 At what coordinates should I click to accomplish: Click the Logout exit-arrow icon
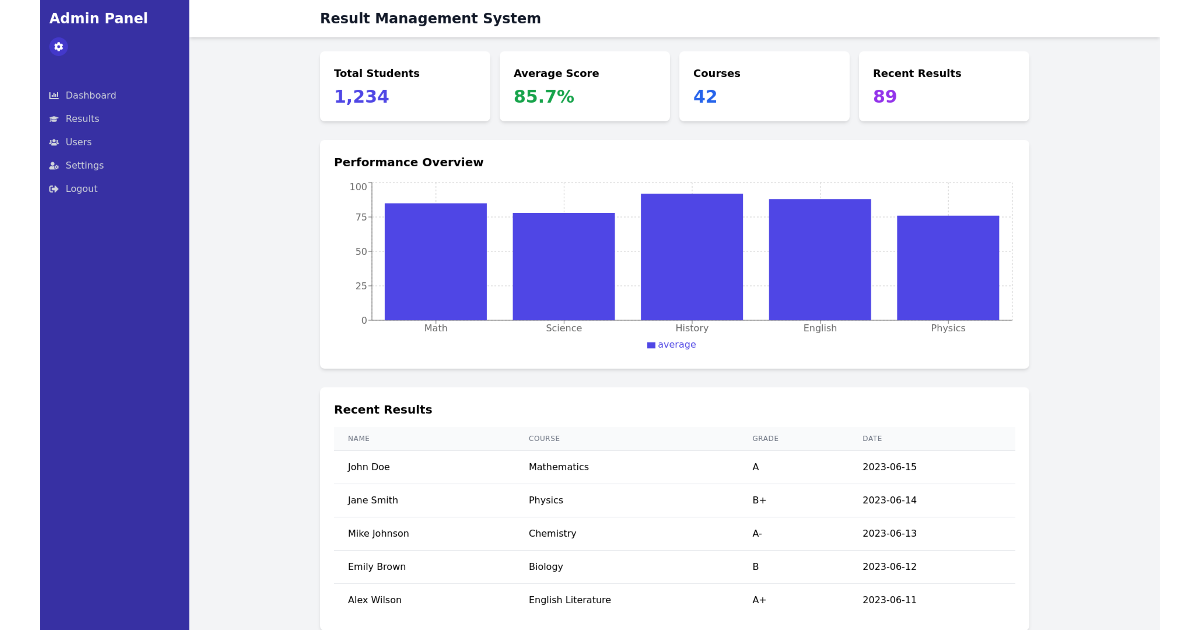coord(52,188)
